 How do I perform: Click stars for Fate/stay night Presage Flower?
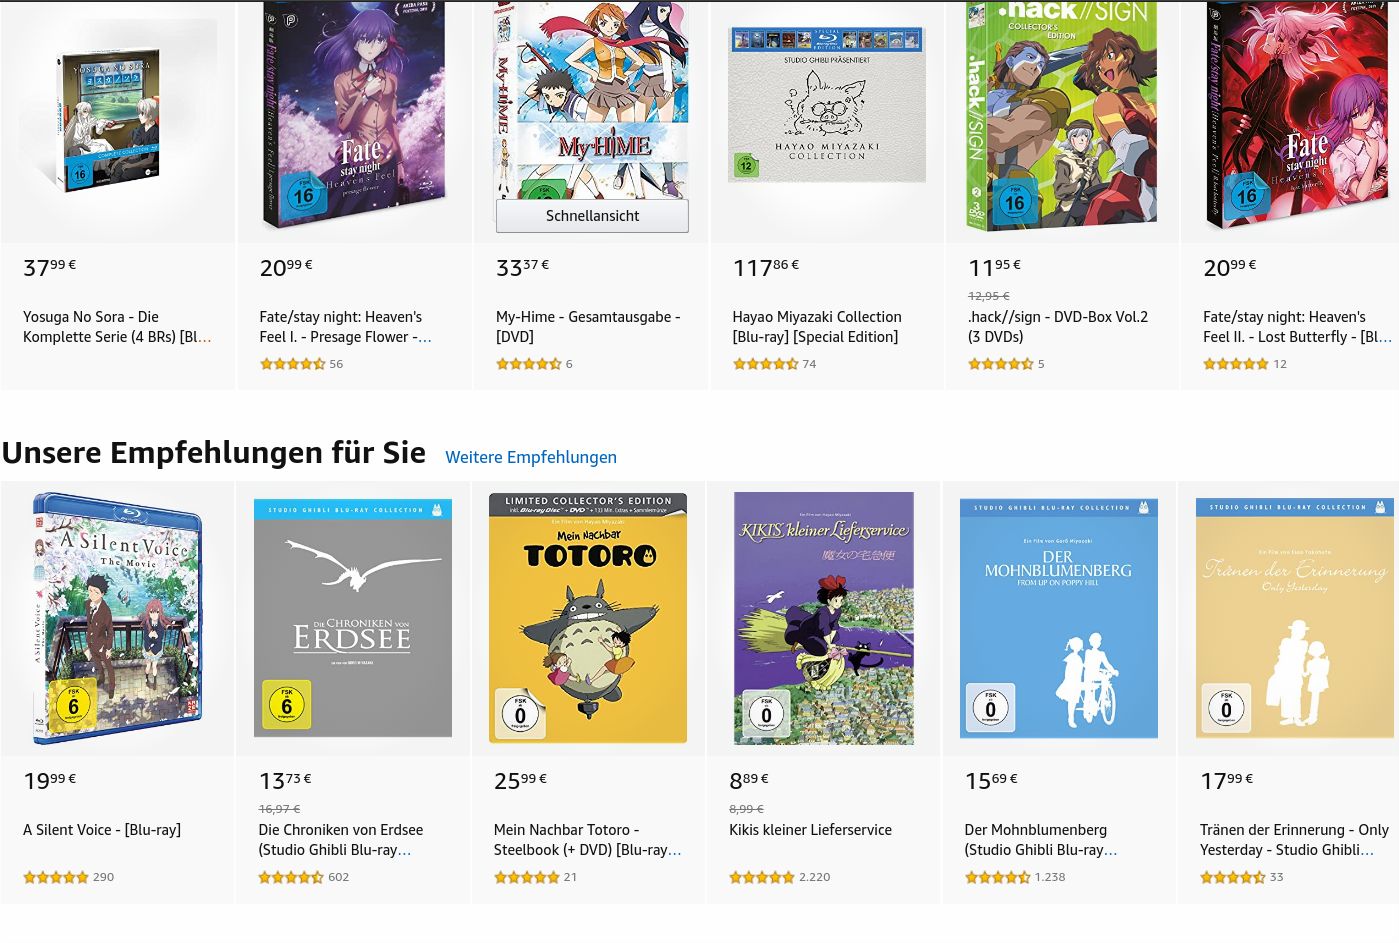[293, 364]
